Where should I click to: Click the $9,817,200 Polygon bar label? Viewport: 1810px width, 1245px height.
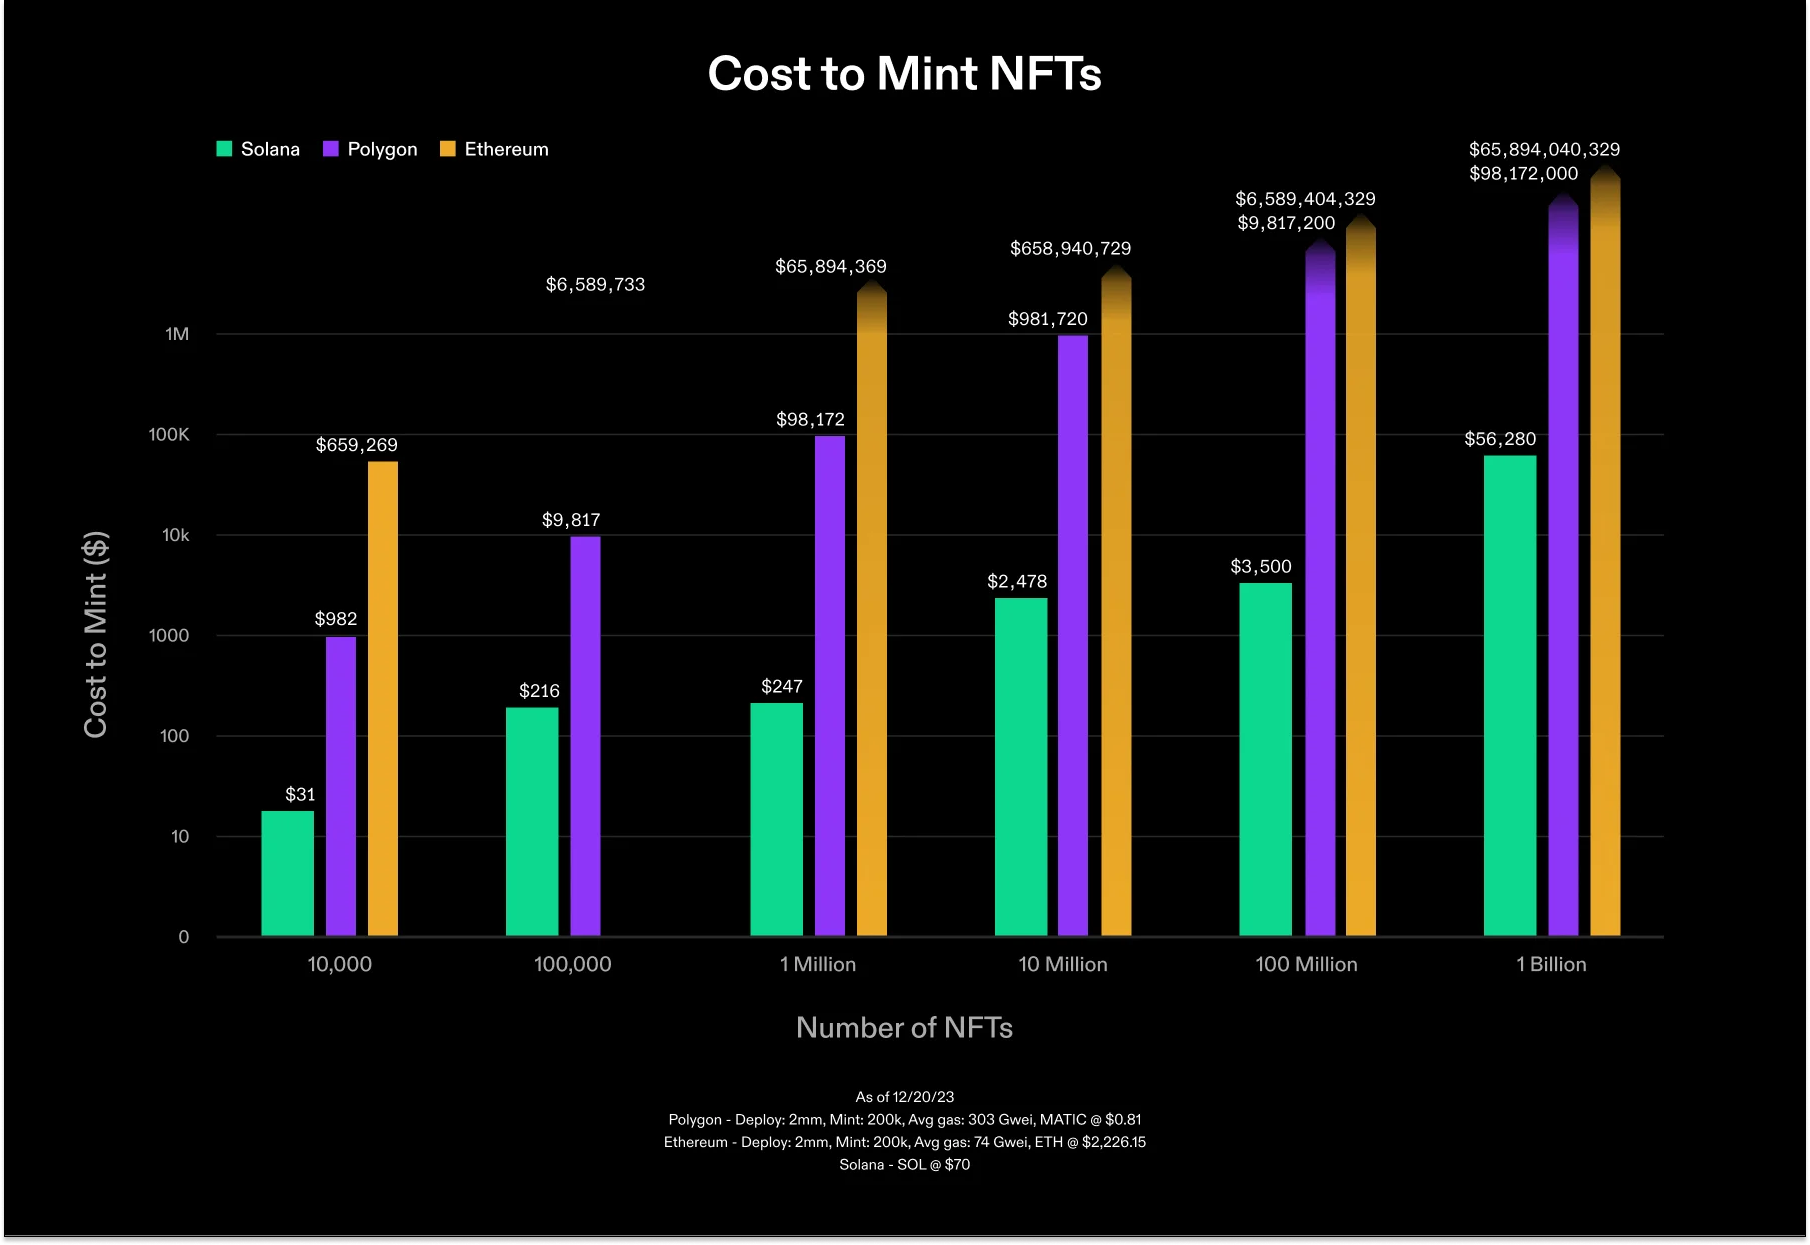(x=1286, y=223)
